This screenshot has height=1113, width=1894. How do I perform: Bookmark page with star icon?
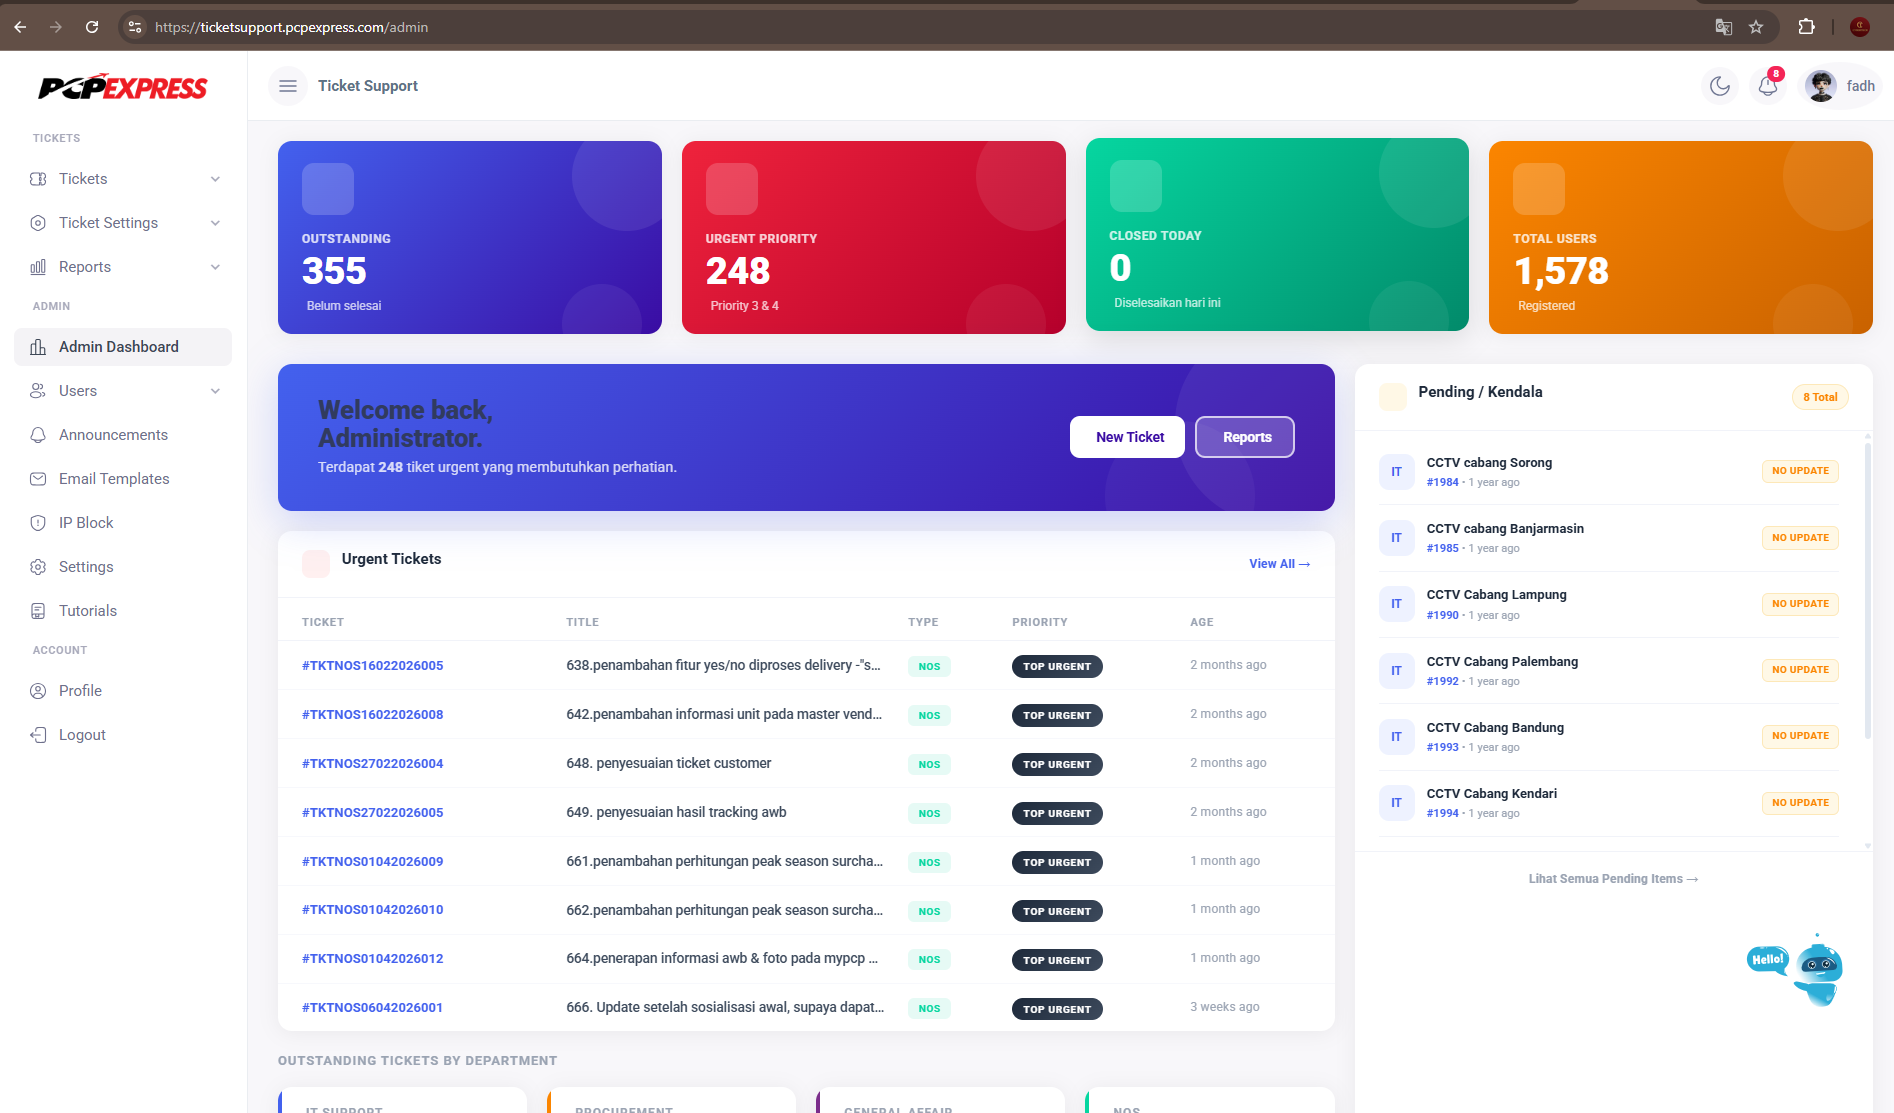[1756, 27]
